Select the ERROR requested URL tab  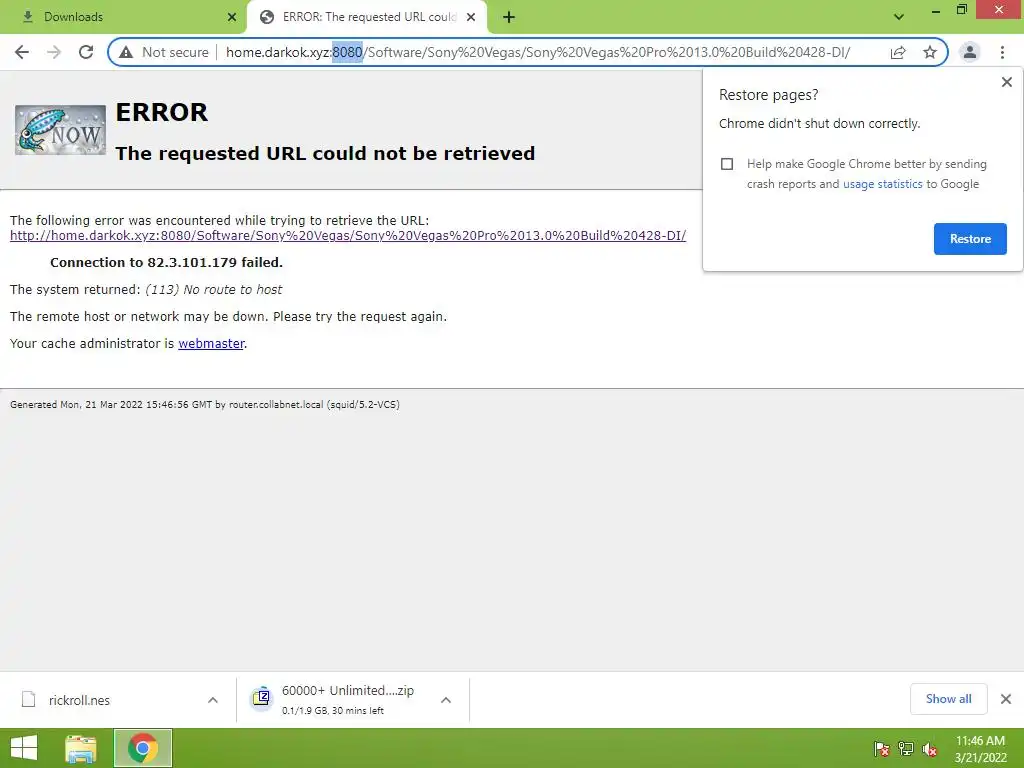[367, 17]
